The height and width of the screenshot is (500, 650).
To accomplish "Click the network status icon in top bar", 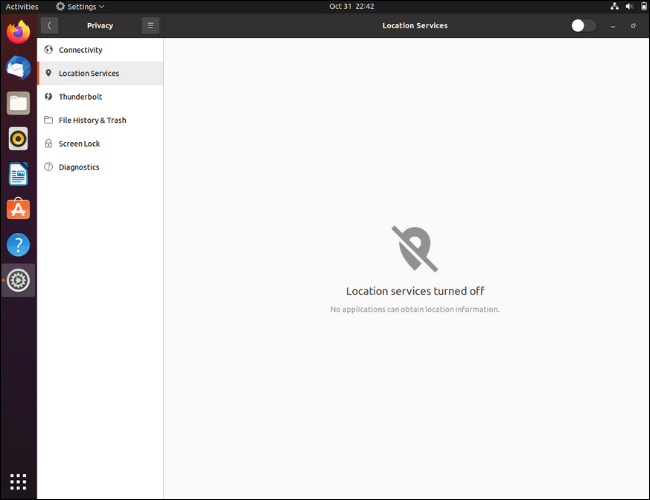I will tap(614, 6).
